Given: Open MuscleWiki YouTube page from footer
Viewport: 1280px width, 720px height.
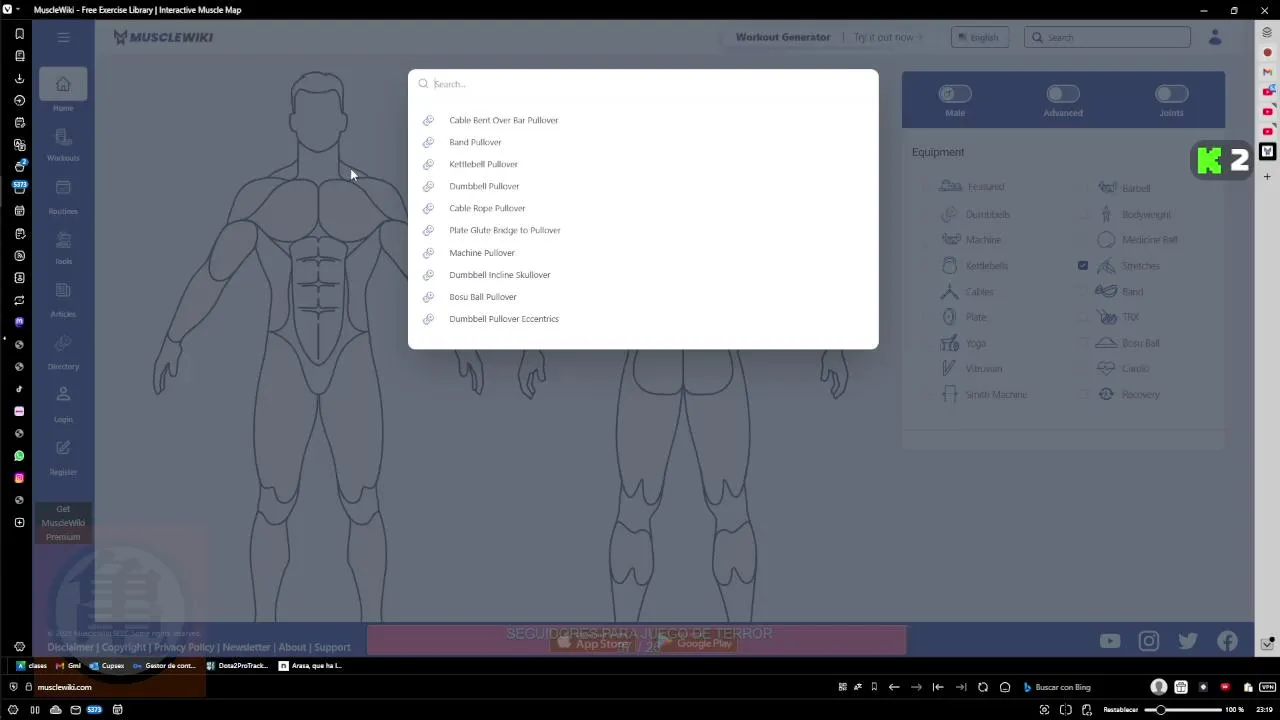Looking at the screenshot, I should click(1110, 641).
